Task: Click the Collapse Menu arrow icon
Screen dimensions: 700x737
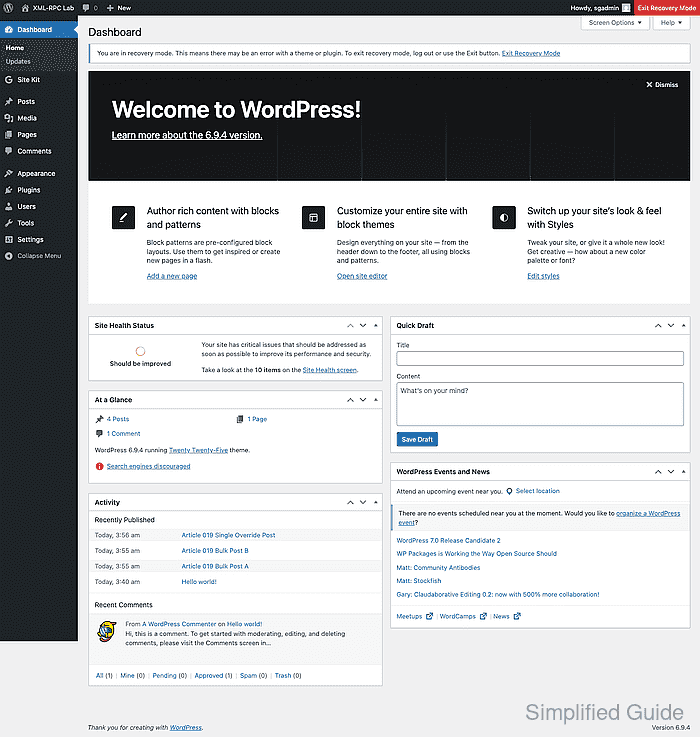Action: coord(9,256)
